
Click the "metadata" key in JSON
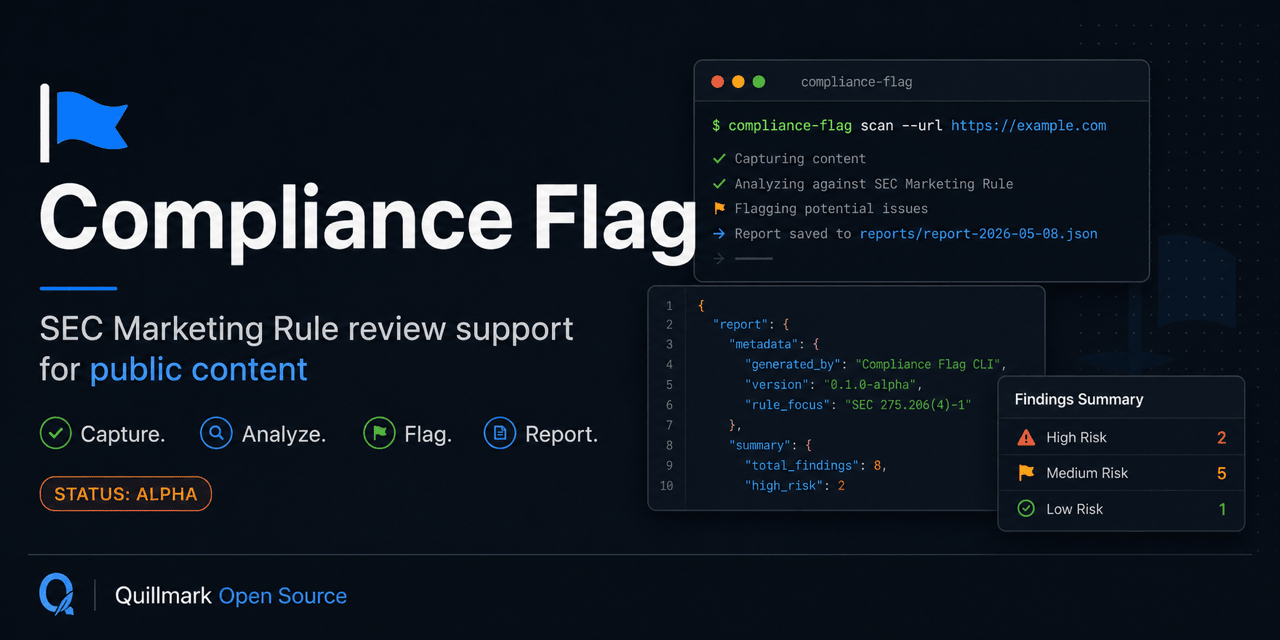pos(765,344)
